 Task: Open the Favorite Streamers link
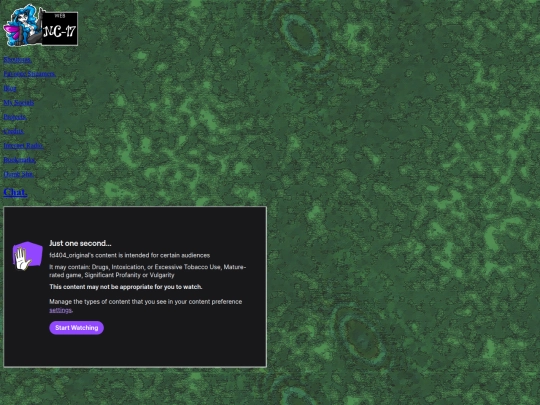tap(30, 74)
